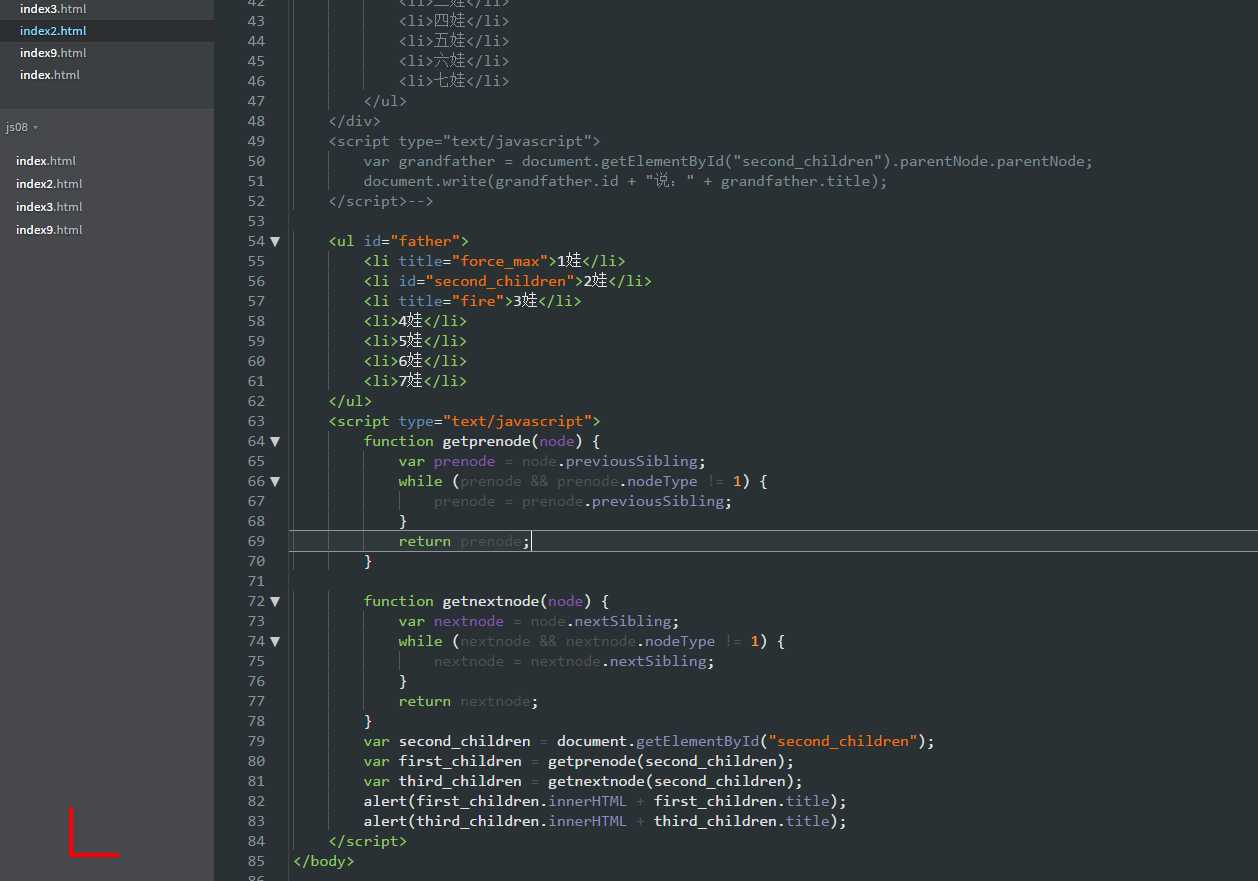Open index9.html under the js08 project tree
Viewport: 1258px width, 881px height.
(49, 230)
